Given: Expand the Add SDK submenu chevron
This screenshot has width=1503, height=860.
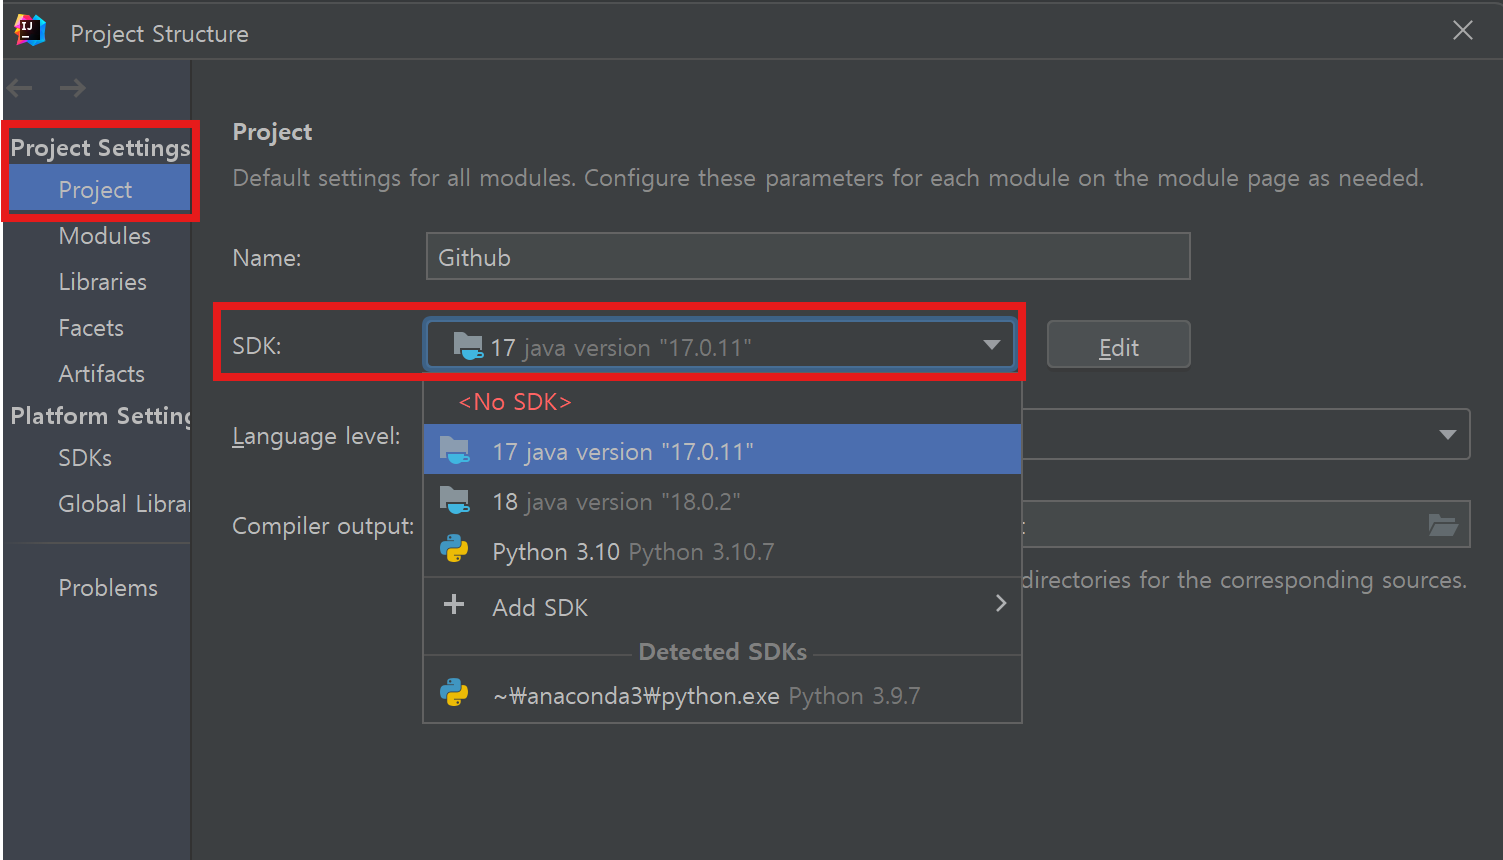Looking at the screenshot, I should pos(1000,603).
